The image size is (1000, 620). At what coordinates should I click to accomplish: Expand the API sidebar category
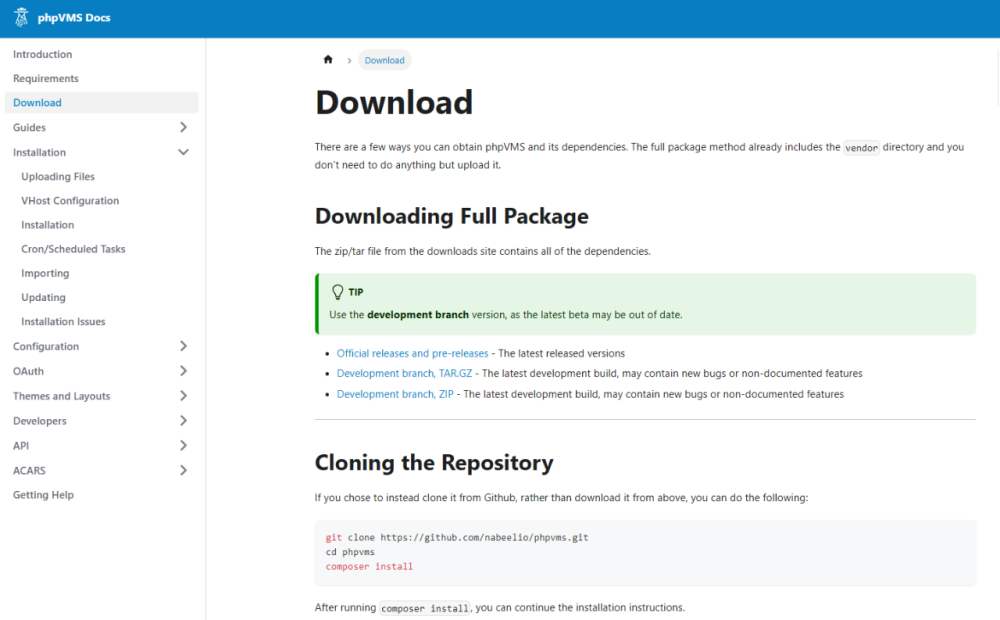coord(183,446)
